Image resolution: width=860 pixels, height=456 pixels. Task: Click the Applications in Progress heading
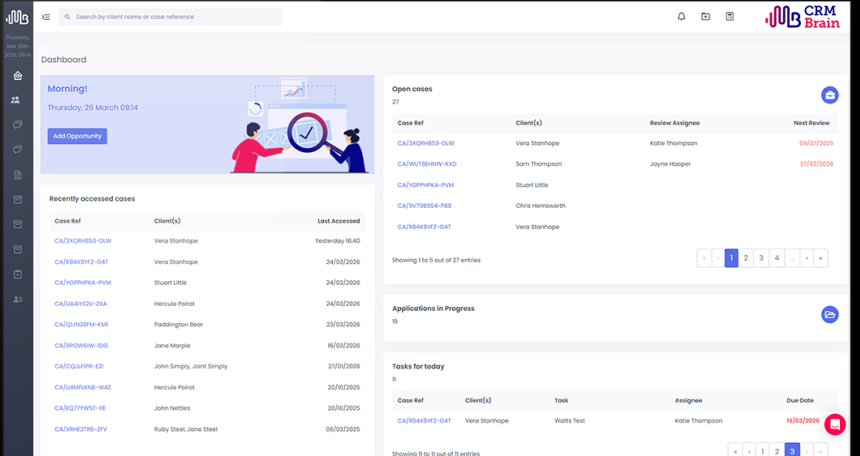433,308
